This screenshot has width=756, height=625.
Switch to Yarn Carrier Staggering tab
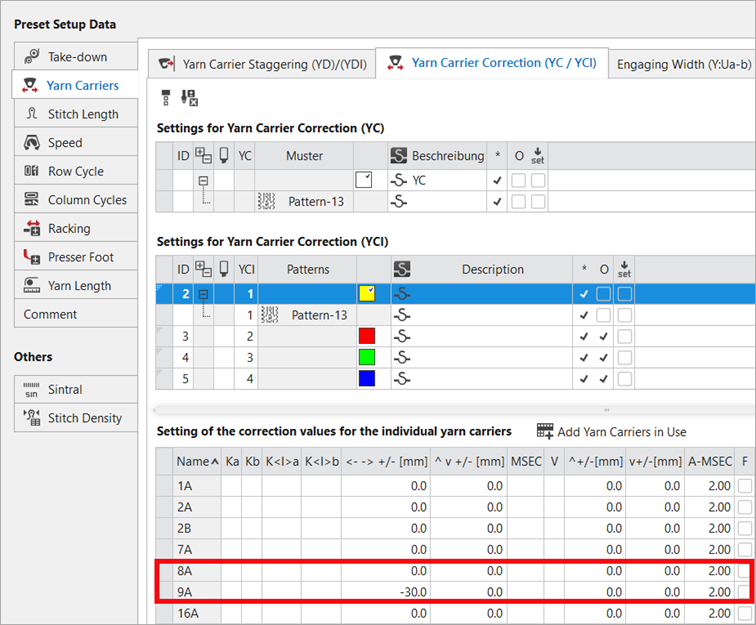pyautogui.click(x=258, y=64)
